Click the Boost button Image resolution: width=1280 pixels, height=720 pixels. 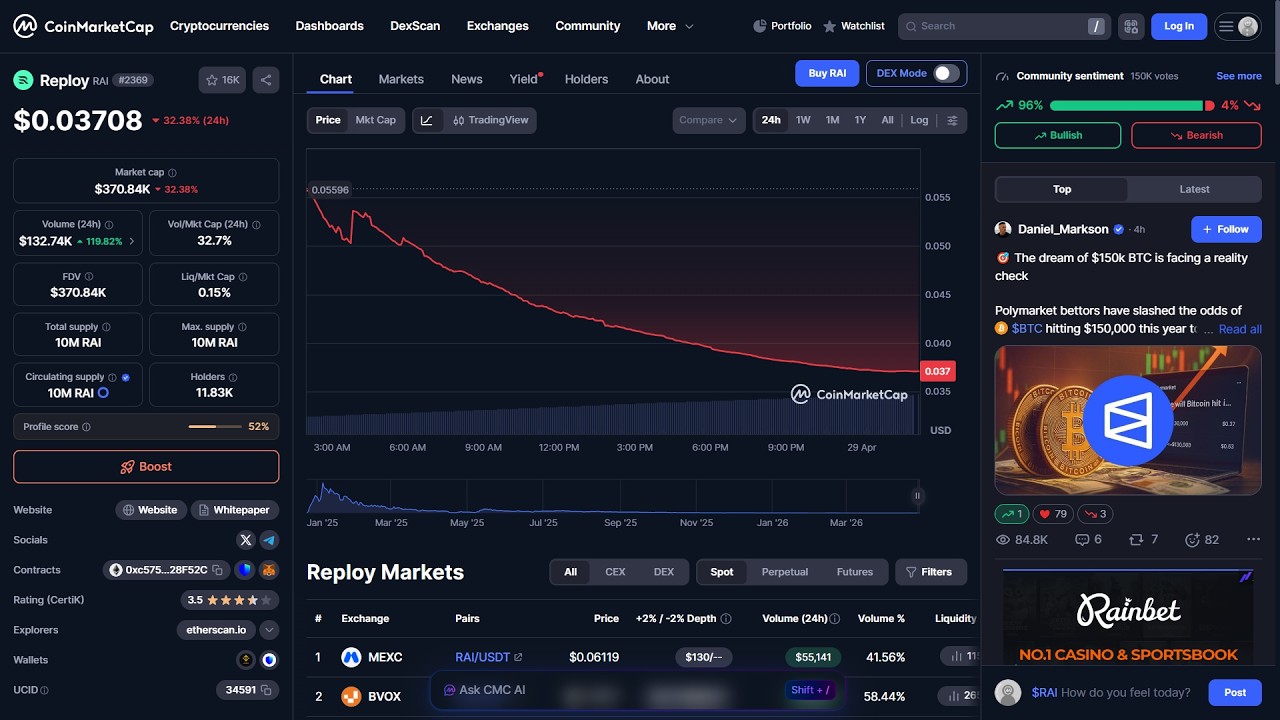tap(146, 467)
